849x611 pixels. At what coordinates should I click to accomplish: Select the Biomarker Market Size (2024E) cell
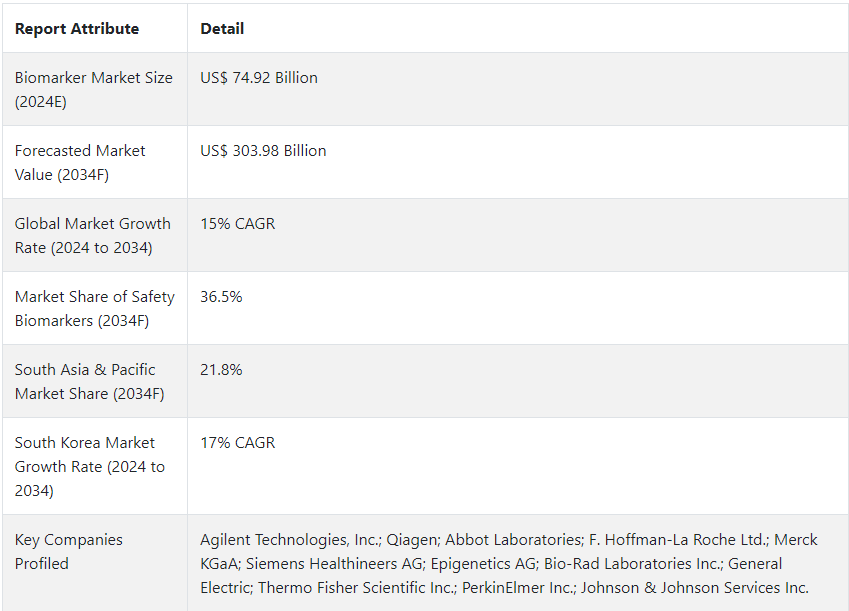click(x=94, y=89)
